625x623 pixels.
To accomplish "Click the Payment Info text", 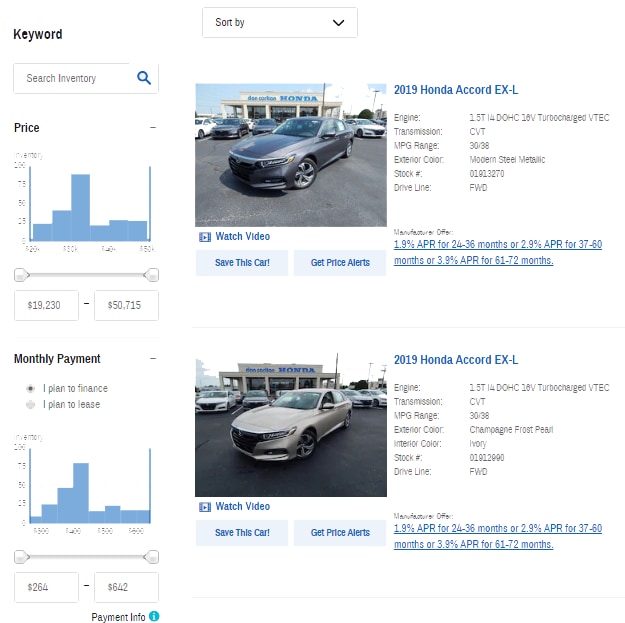I will click(x=118, y=617).
